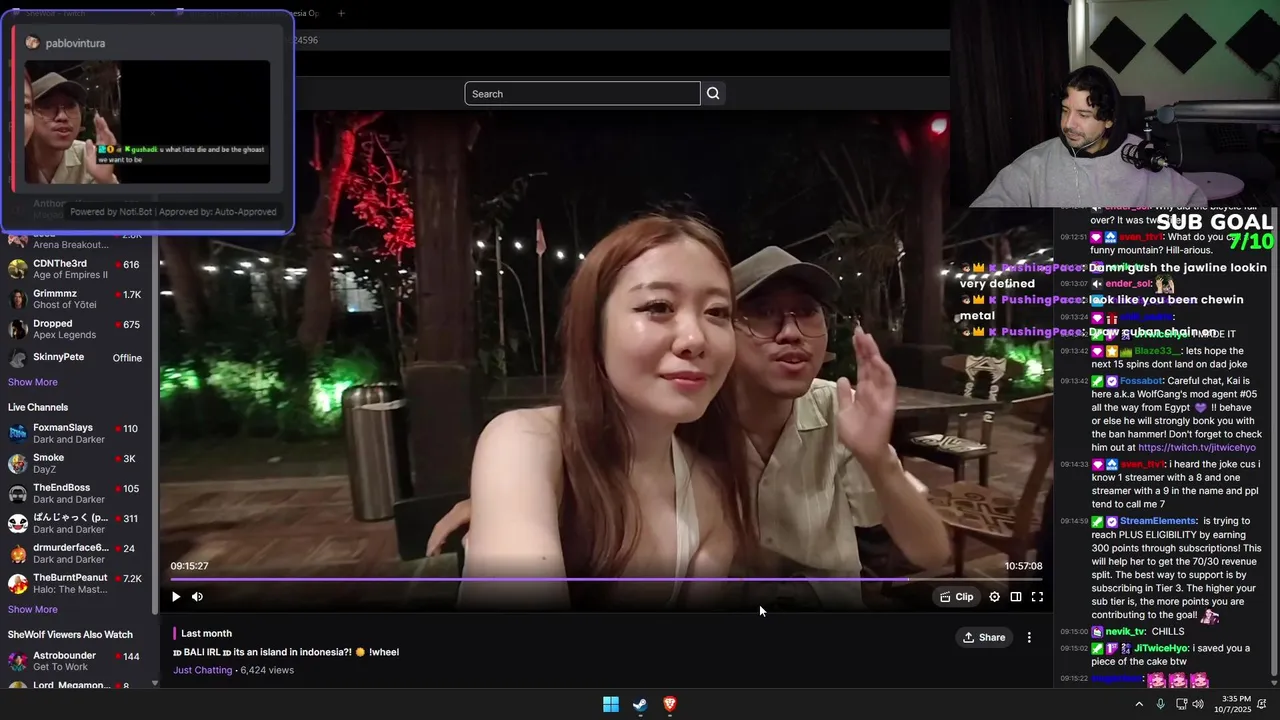Open a new browser tab

[341, 13]
